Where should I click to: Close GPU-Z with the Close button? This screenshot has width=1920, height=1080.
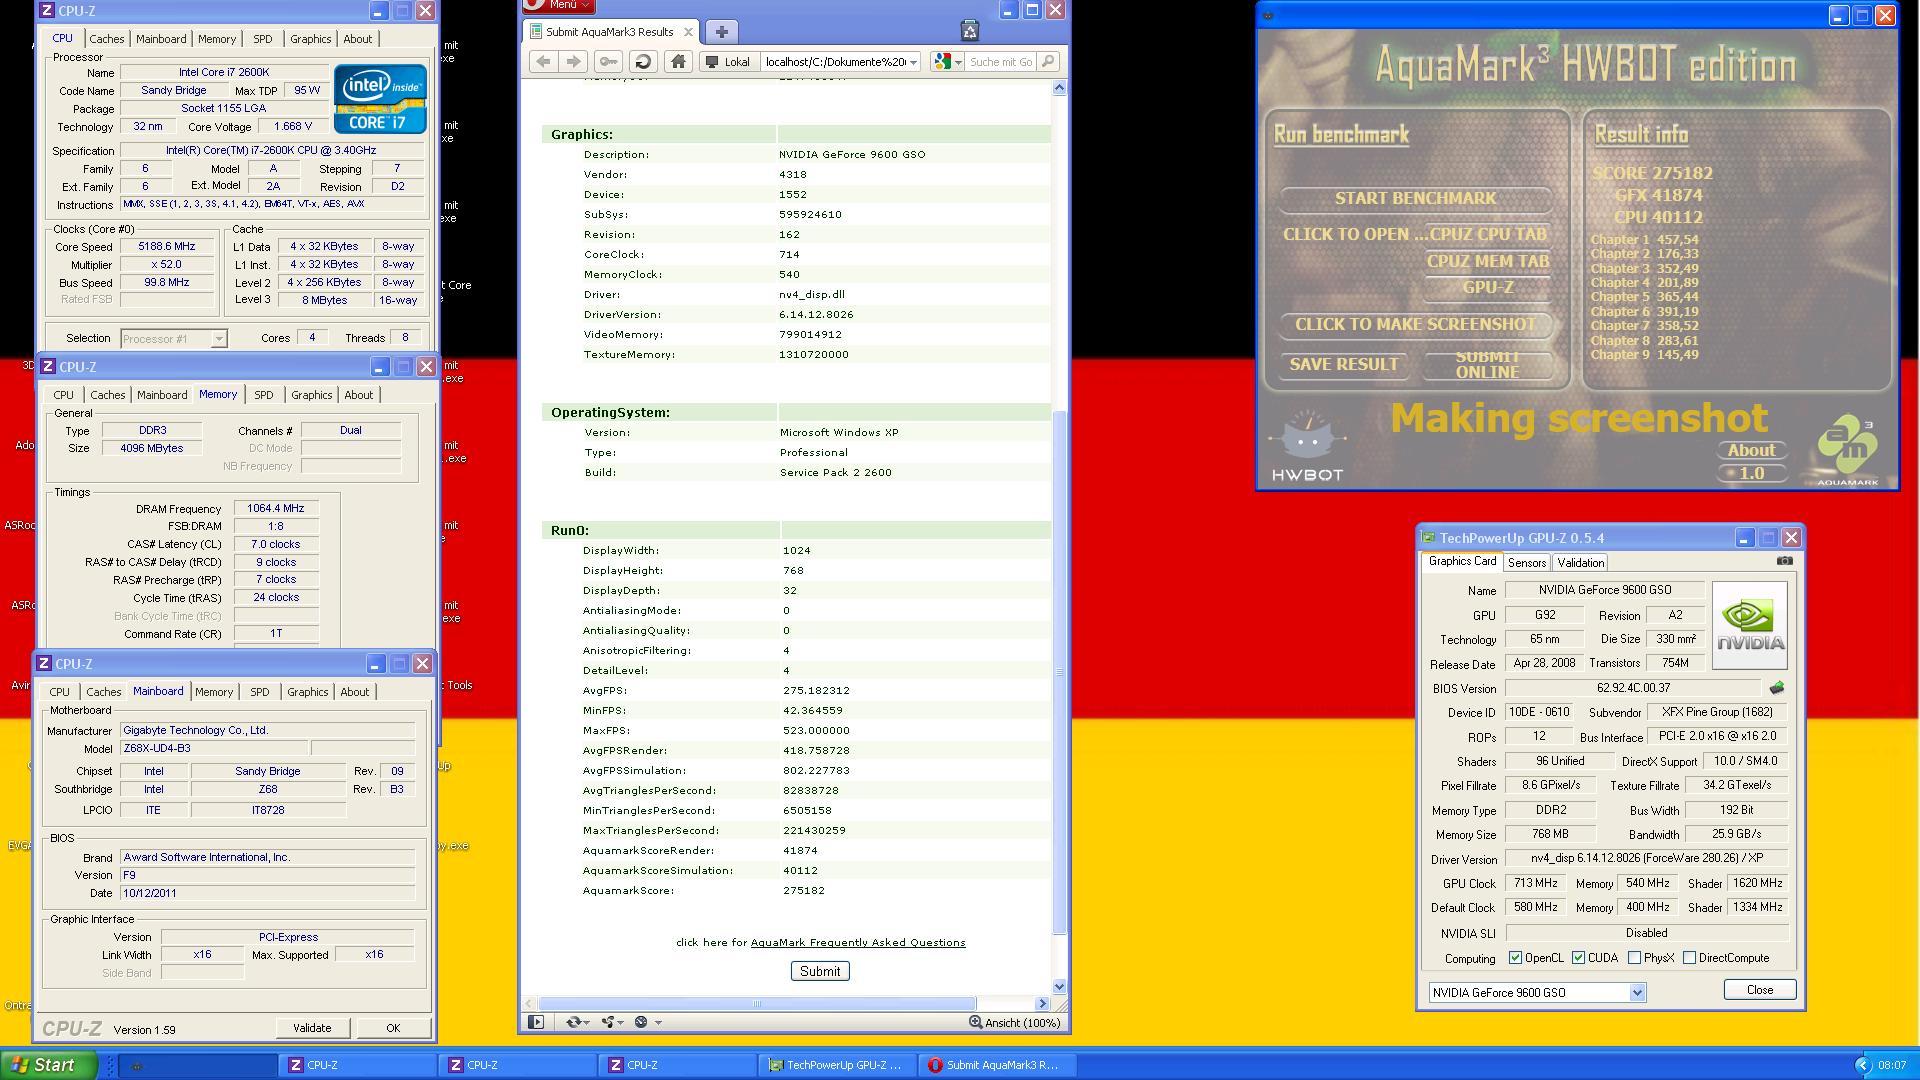1759,989
